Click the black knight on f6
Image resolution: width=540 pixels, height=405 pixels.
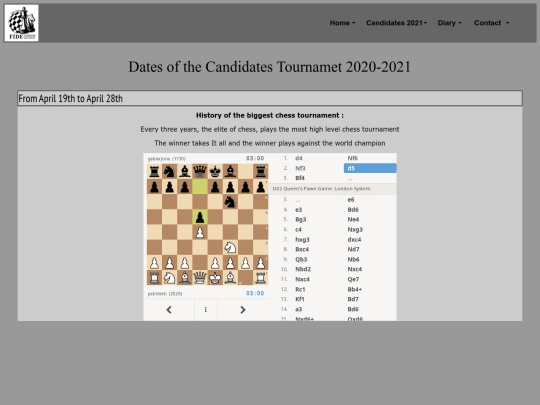[230, 201]
